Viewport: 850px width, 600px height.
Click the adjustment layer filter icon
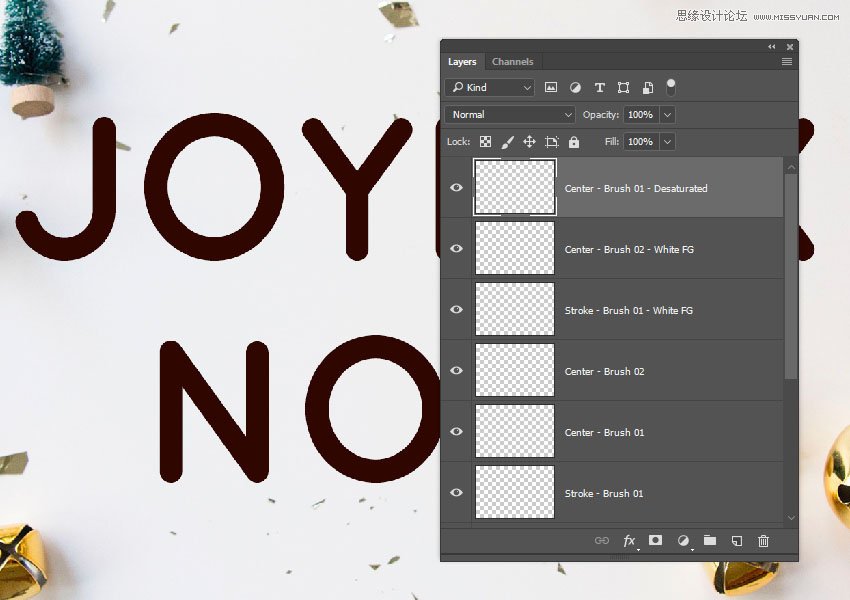575,88
